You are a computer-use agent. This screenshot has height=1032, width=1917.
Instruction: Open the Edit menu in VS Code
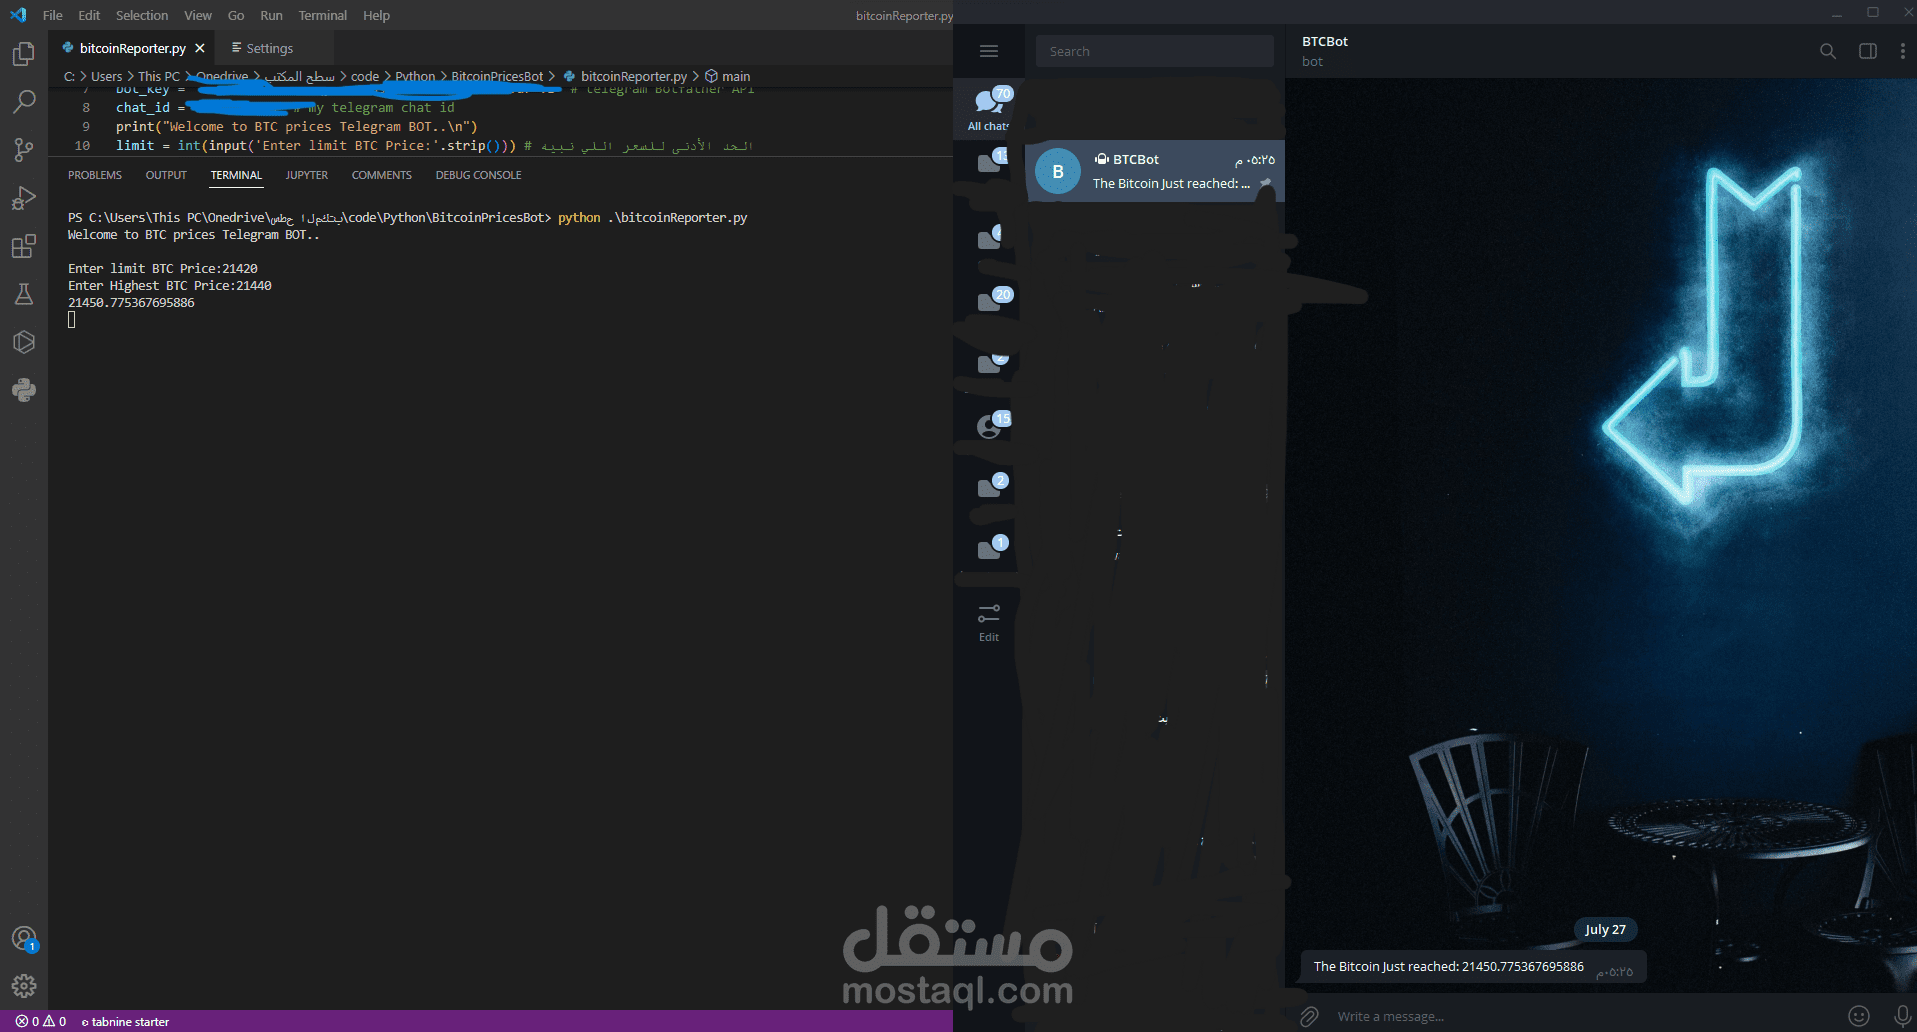(89, 15)
